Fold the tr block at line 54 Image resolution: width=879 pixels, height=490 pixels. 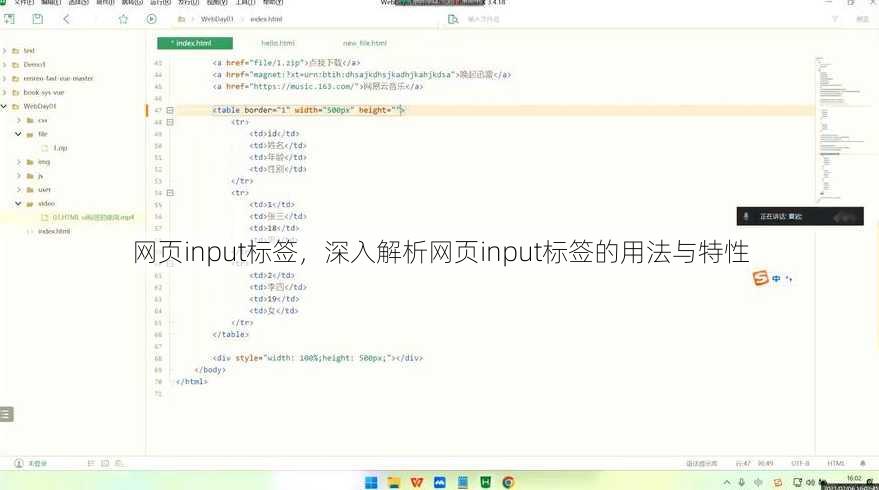pos(170,193)
